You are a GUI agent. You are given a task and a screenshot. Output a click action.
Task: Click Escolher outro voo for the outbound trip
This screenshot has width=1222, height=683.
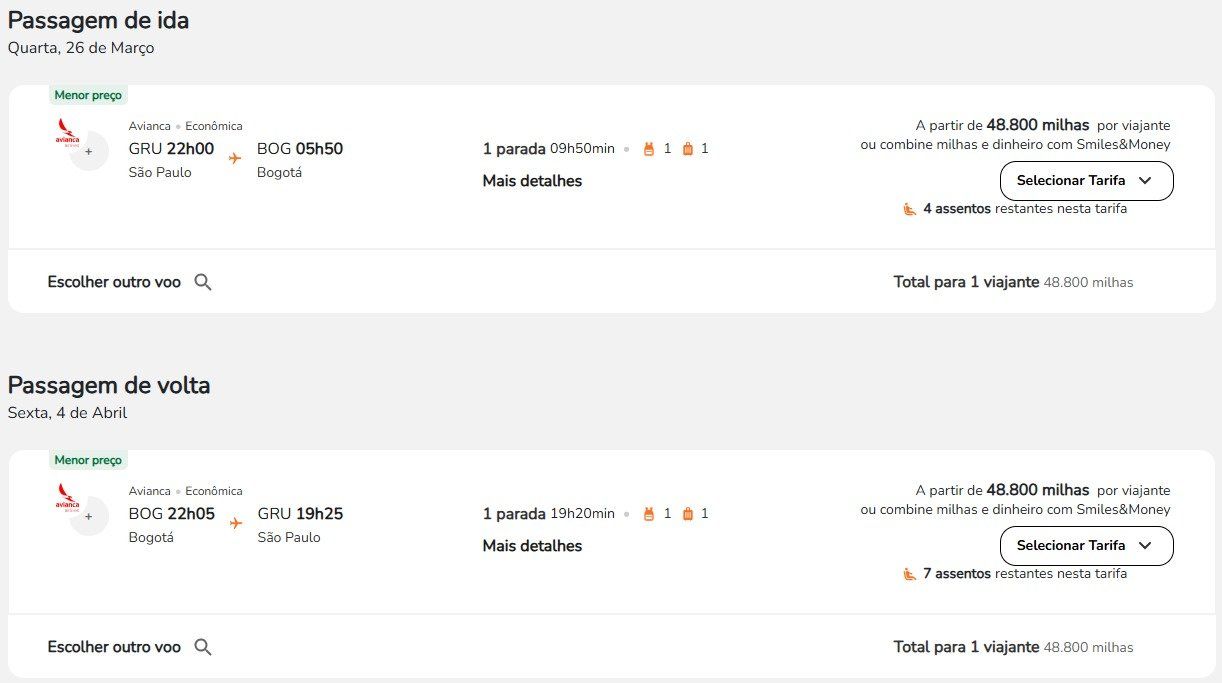(114, 282)
